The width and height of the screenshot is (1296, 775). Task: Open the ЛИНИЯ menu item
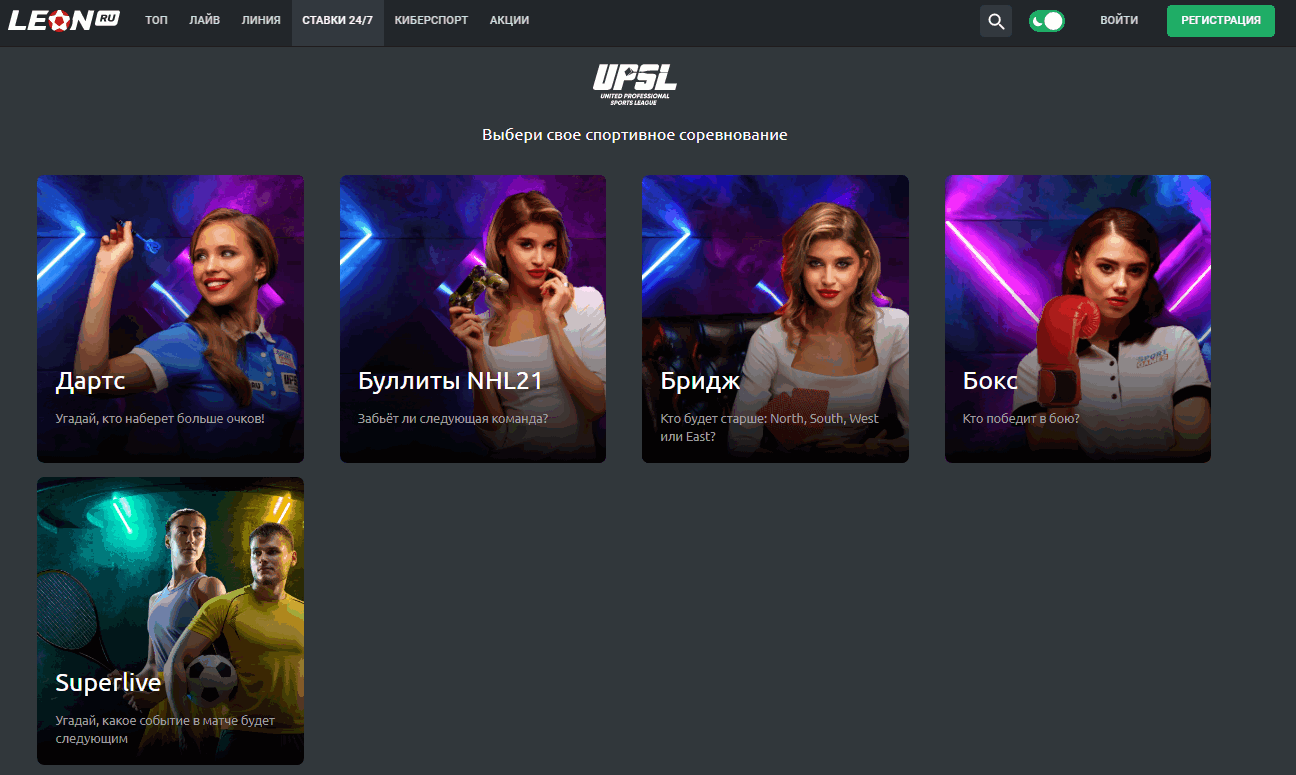click(261, 21)
